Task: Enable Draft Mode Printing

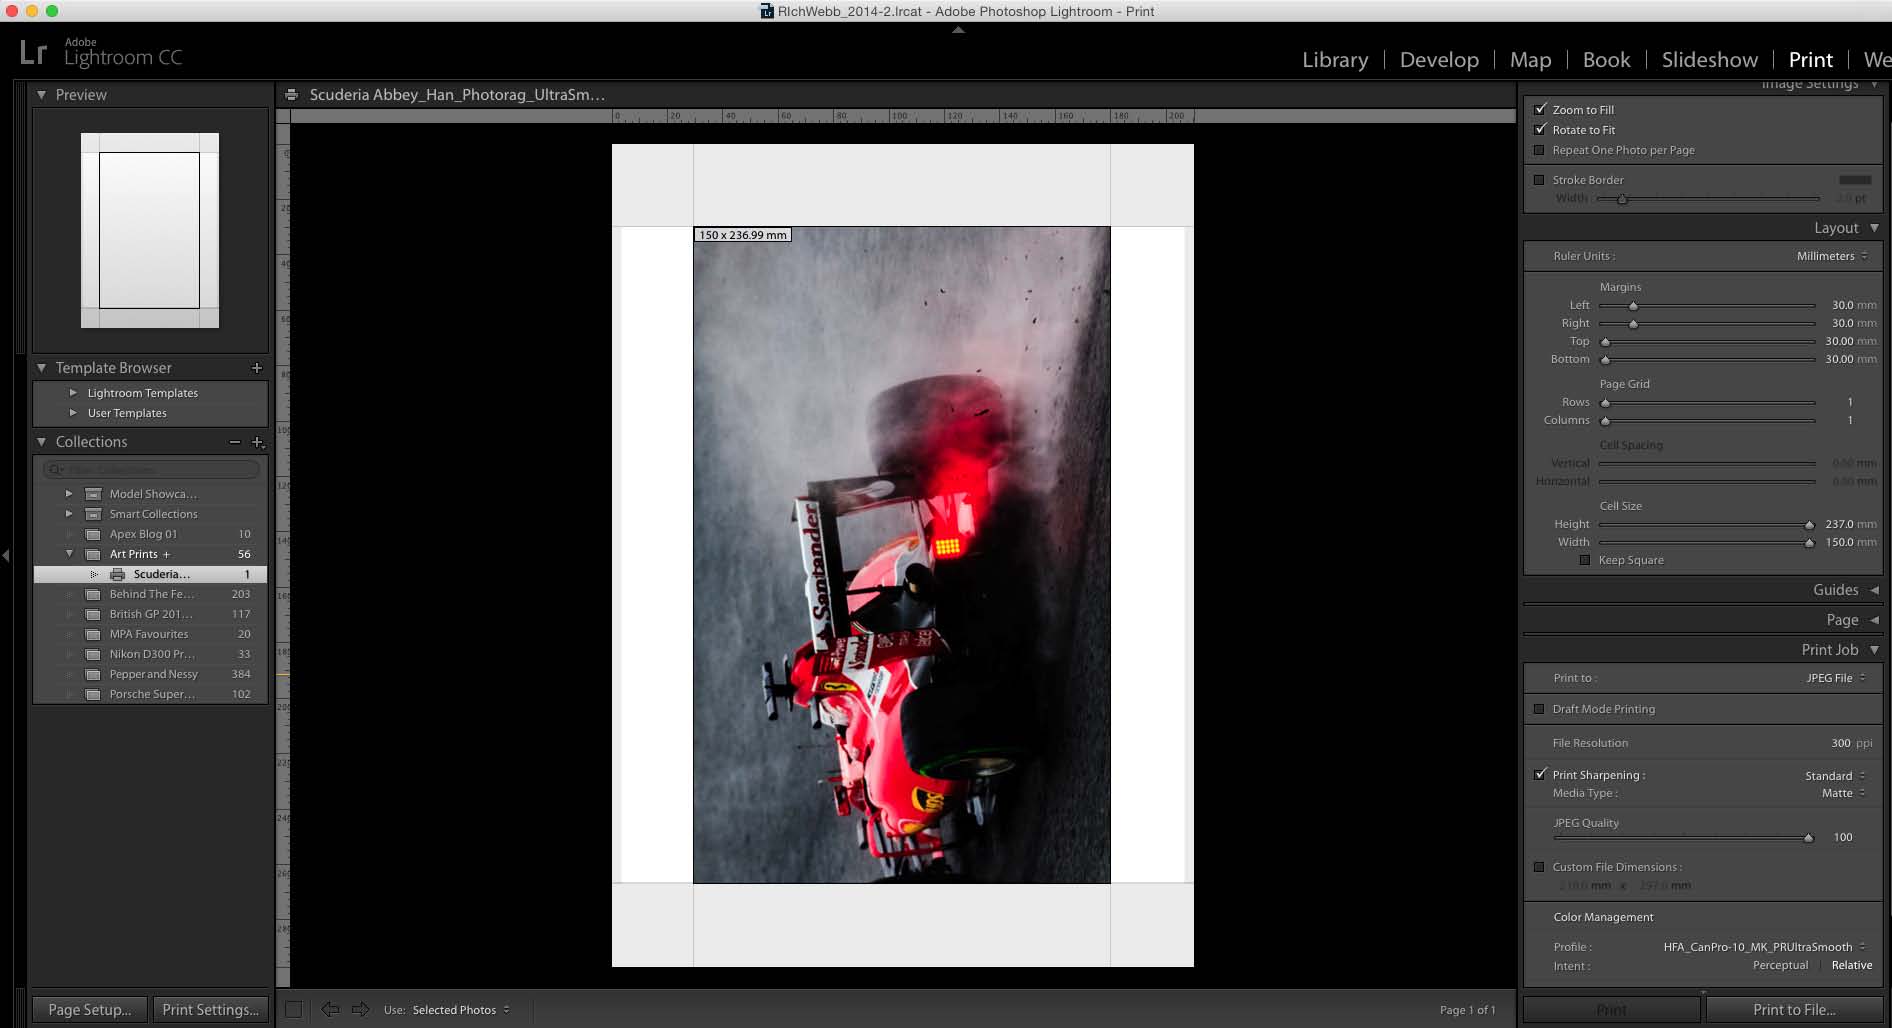Action: coord(1540,709)
